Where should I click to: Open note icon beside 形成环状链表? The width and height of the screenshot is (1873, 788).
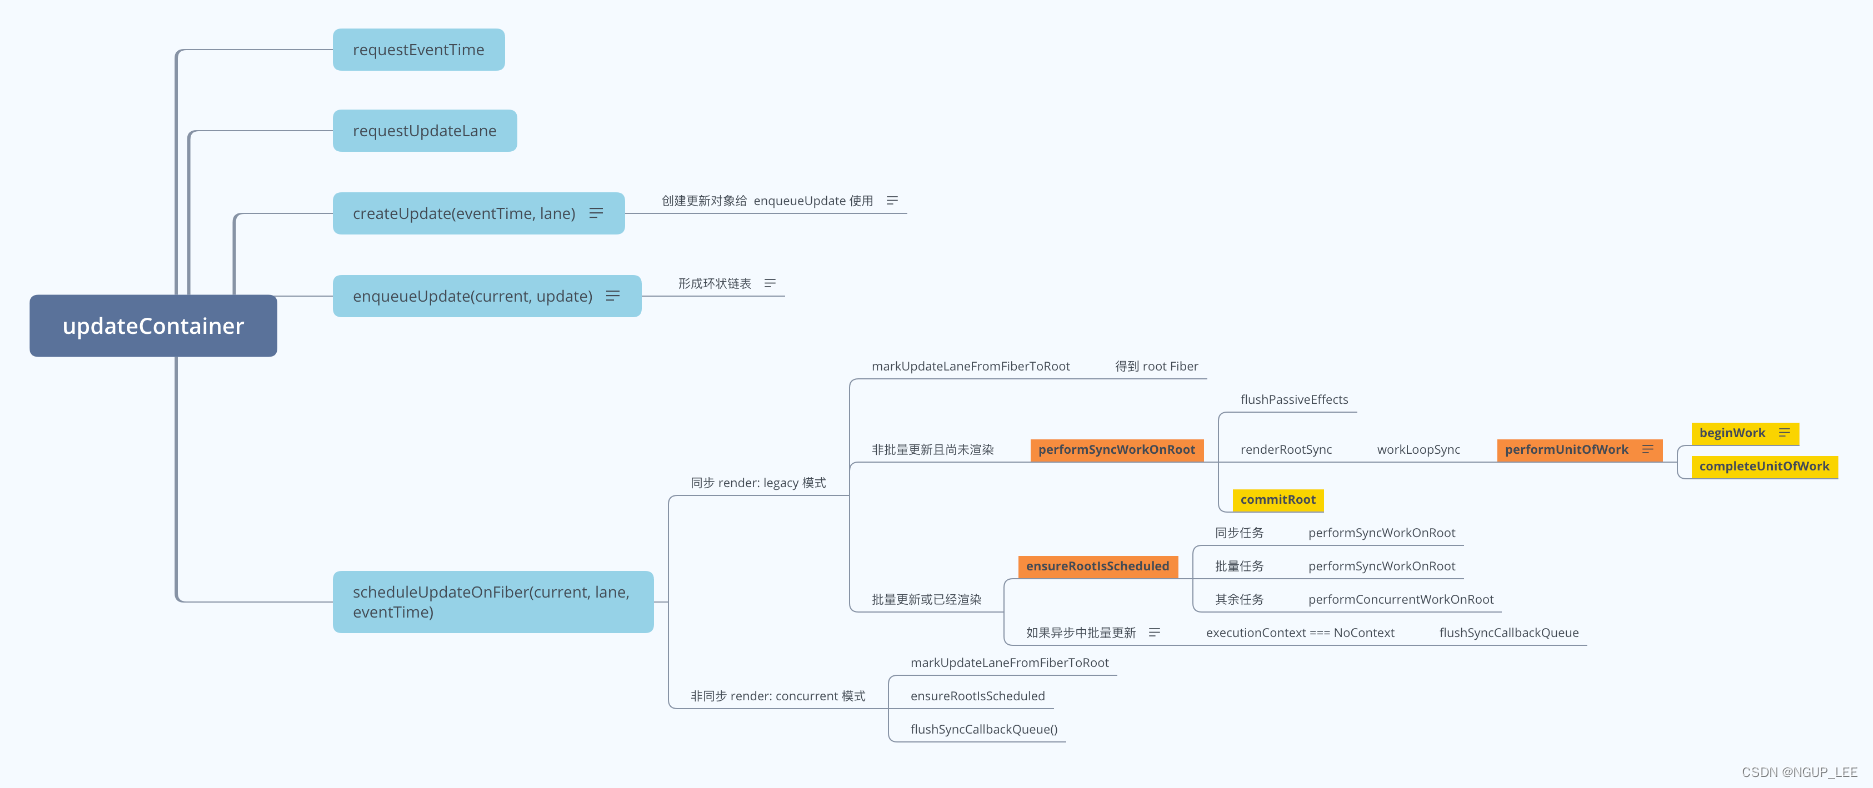770,283
